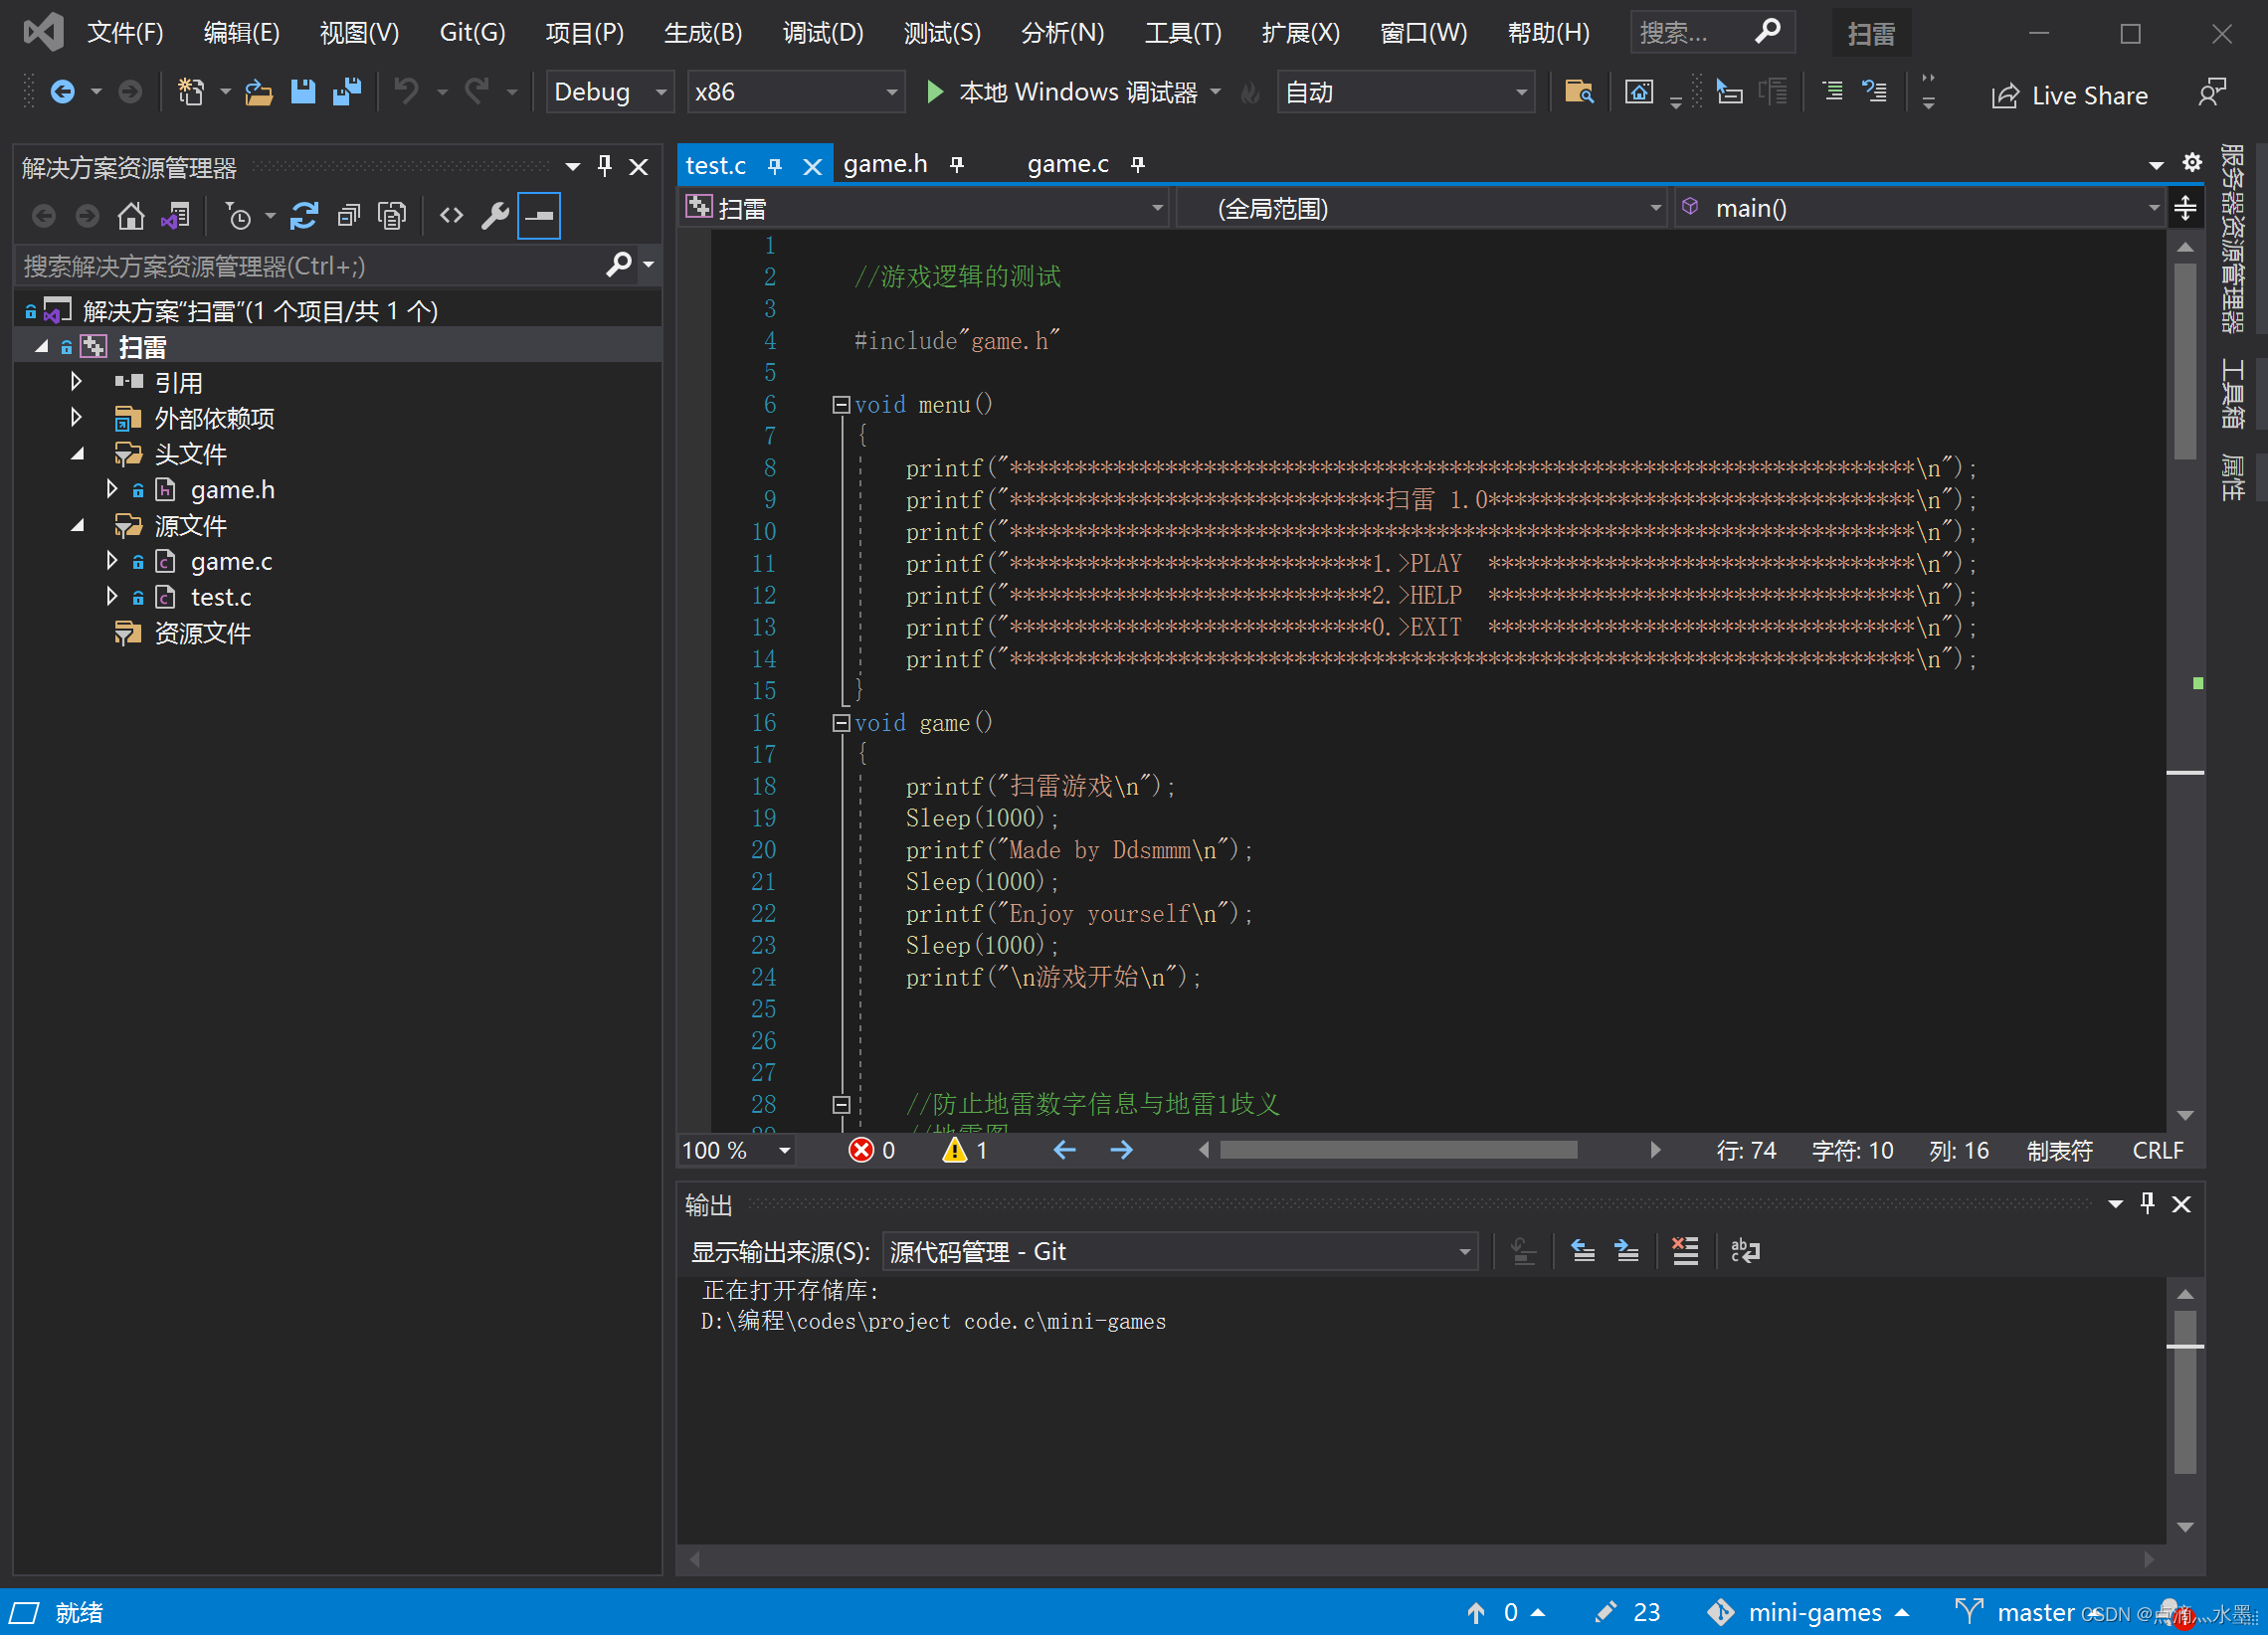This screenshot has height=1635, width=2268.
Task: Open the output source dropdown
Action: tap(1180, 1252)
